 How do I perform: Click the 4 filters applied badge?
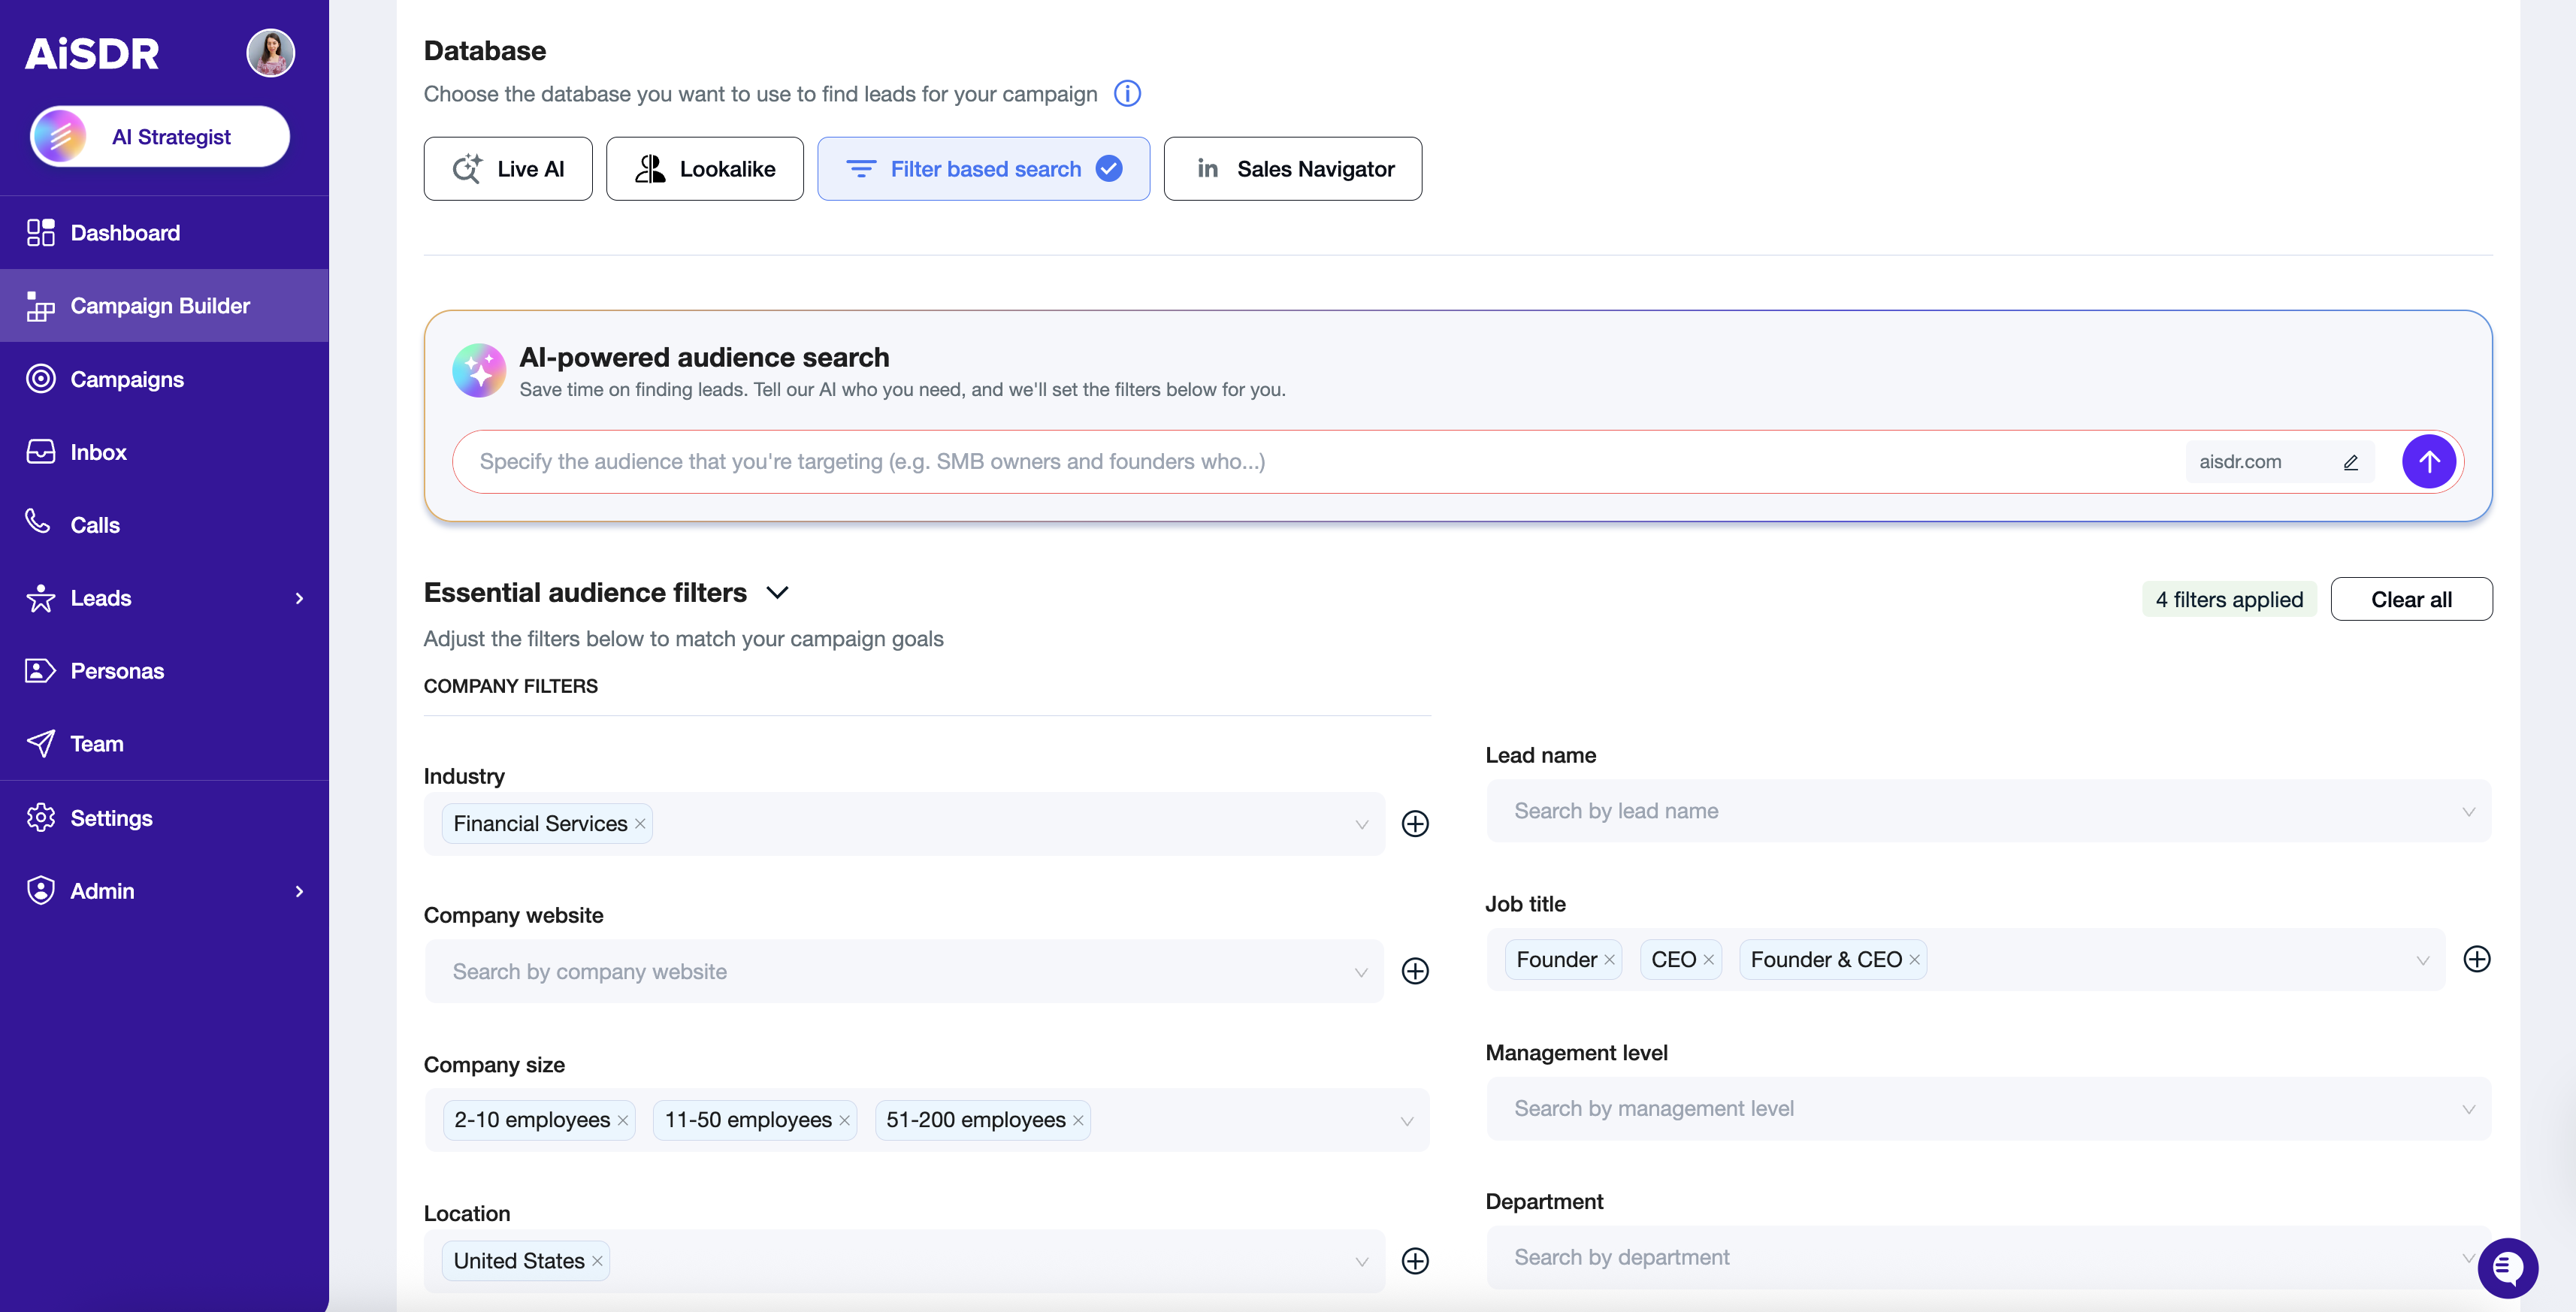pyautogui.click(x=2228, y=598)
